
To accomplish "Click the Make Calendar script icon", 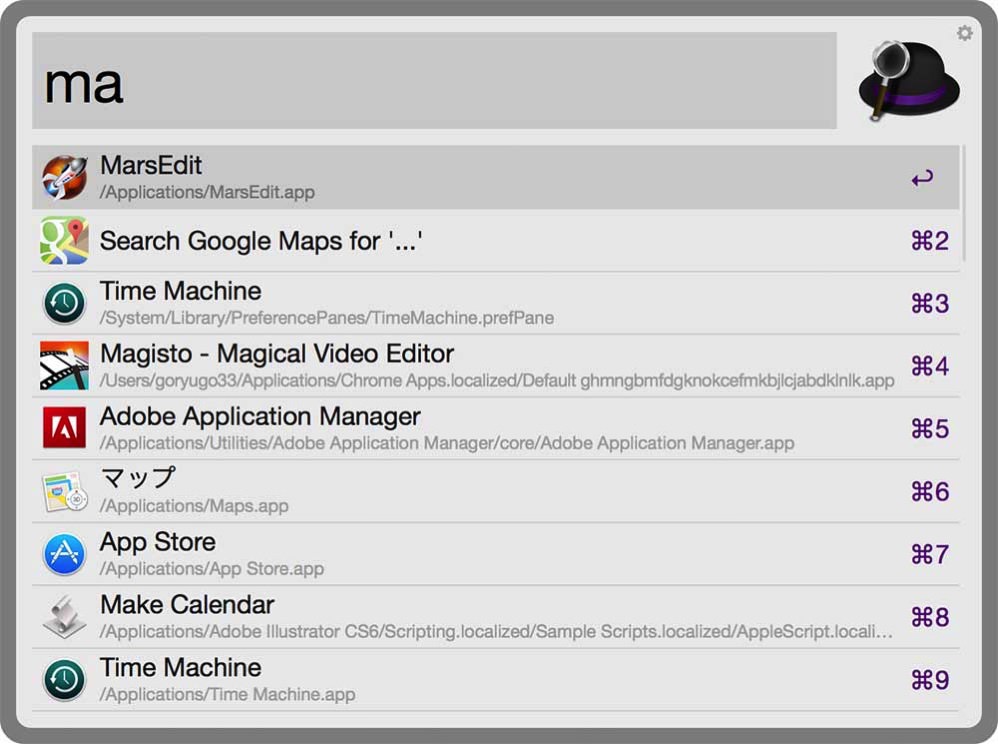I will pyautogui.click(x=64, y=617).
